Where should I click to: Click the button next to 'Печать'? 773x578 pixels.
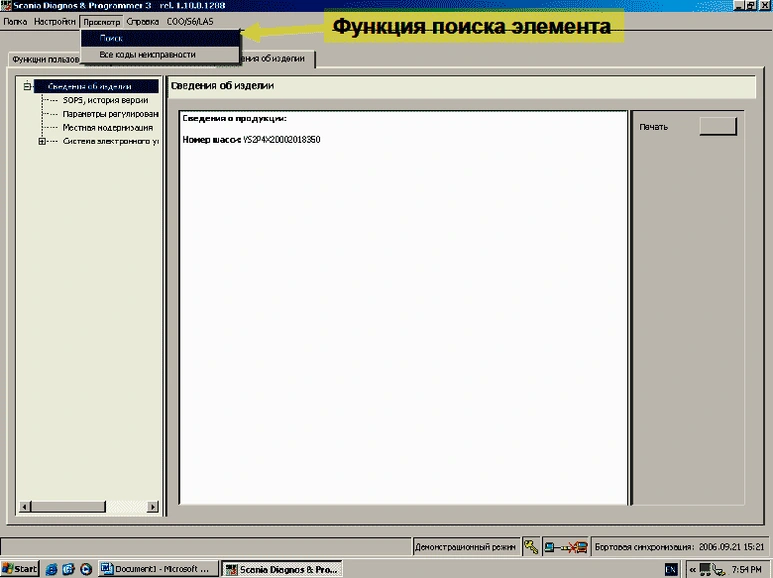(716, 126)
